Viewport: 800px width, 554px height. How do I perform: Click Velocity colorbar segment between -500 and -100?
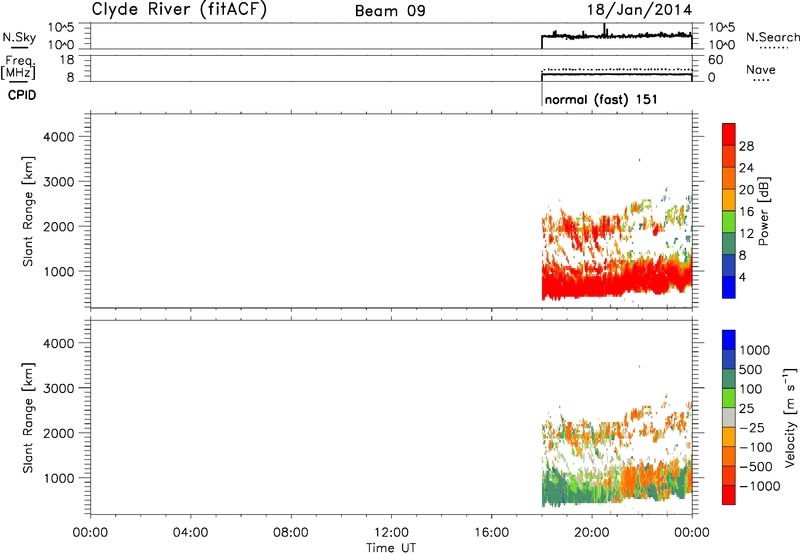(729, 457)
